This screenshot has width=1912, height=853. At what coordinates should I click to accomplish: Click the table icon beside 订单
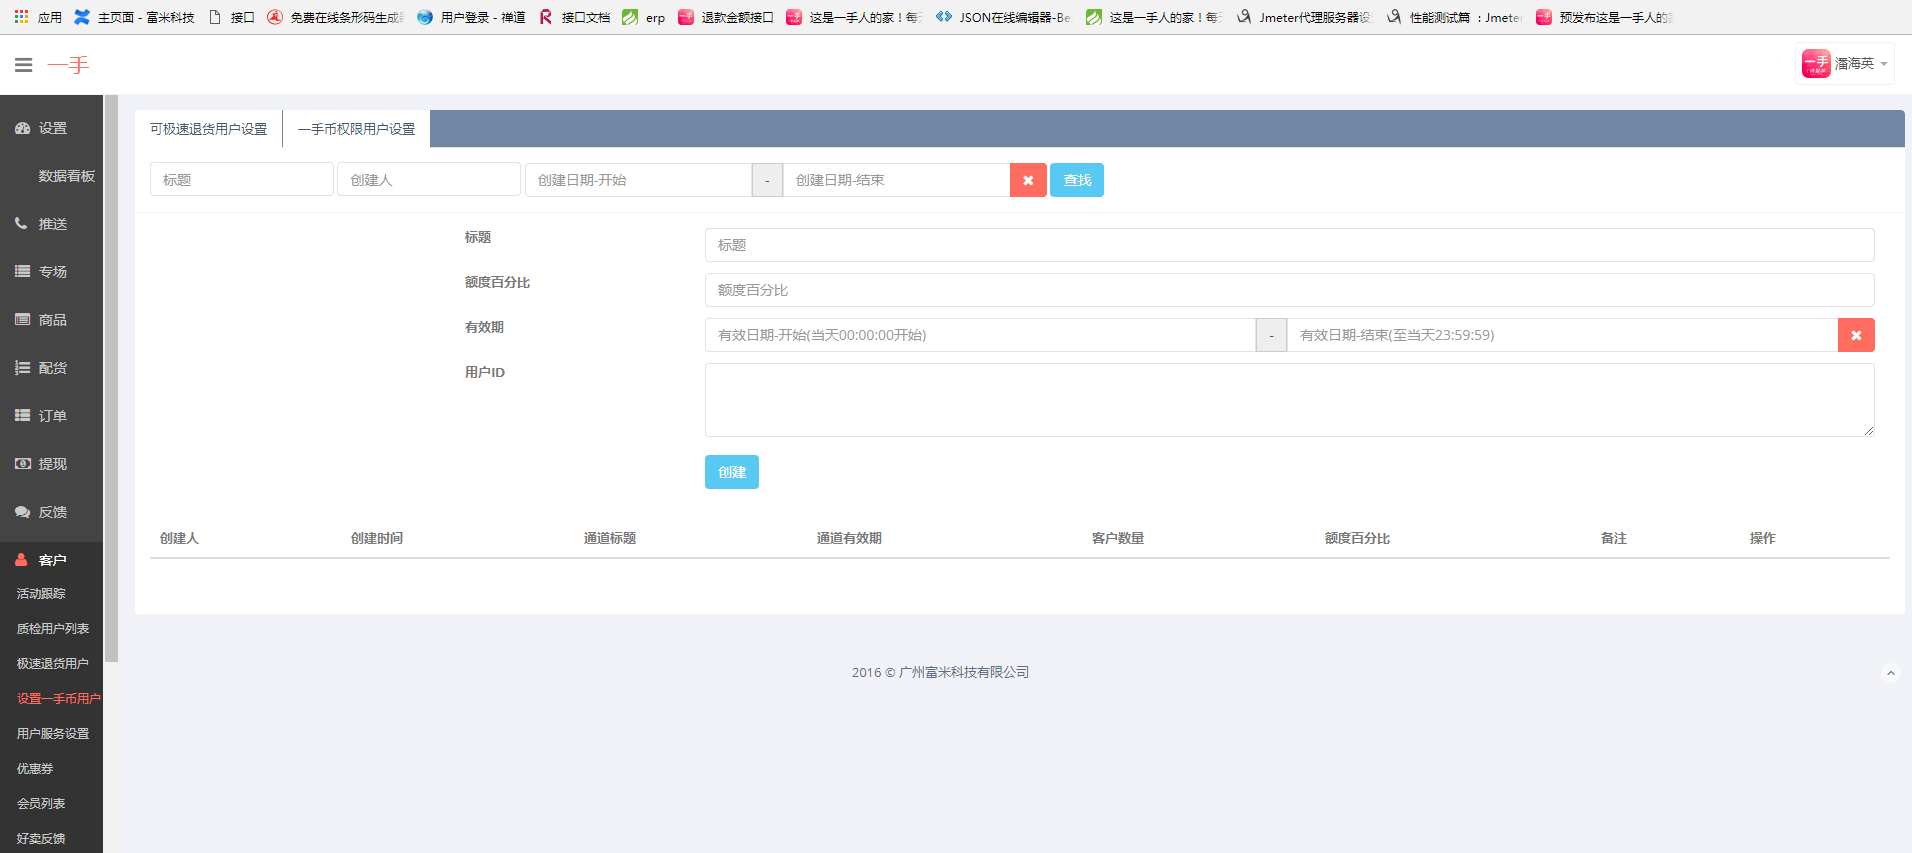(x=22, y=416)
